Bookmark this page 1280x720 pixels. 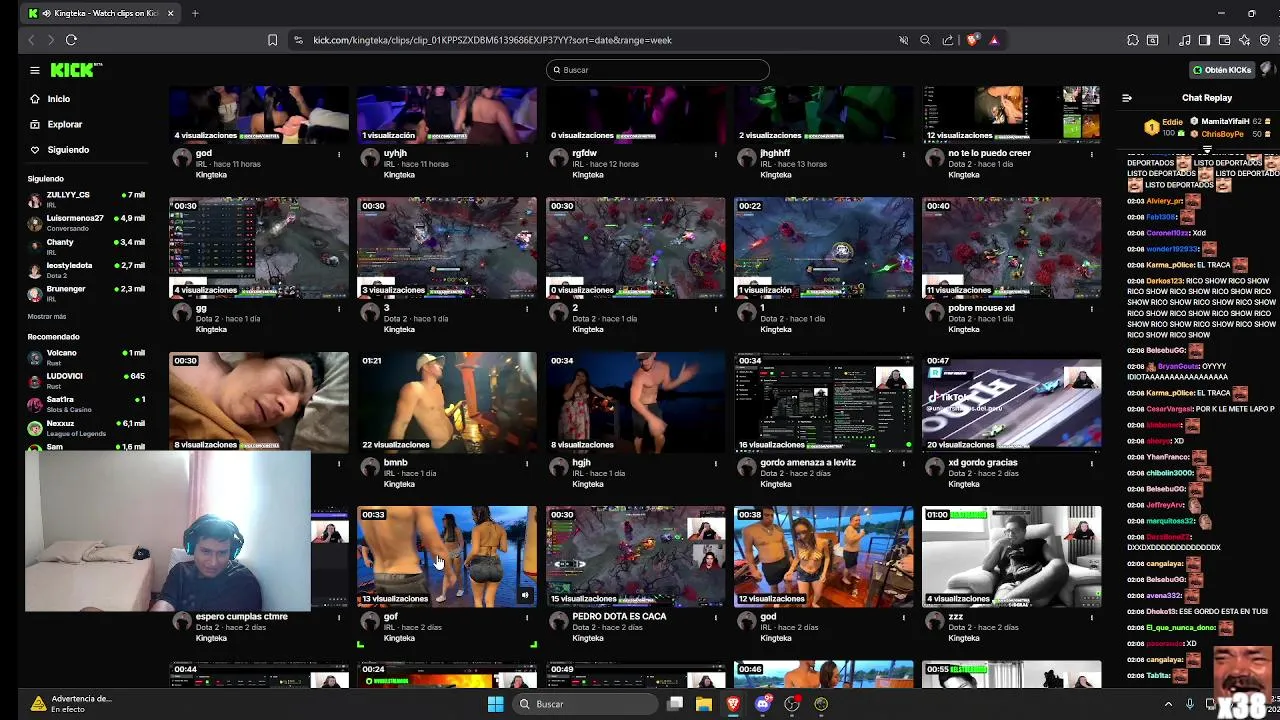click(x=272, y=40)
